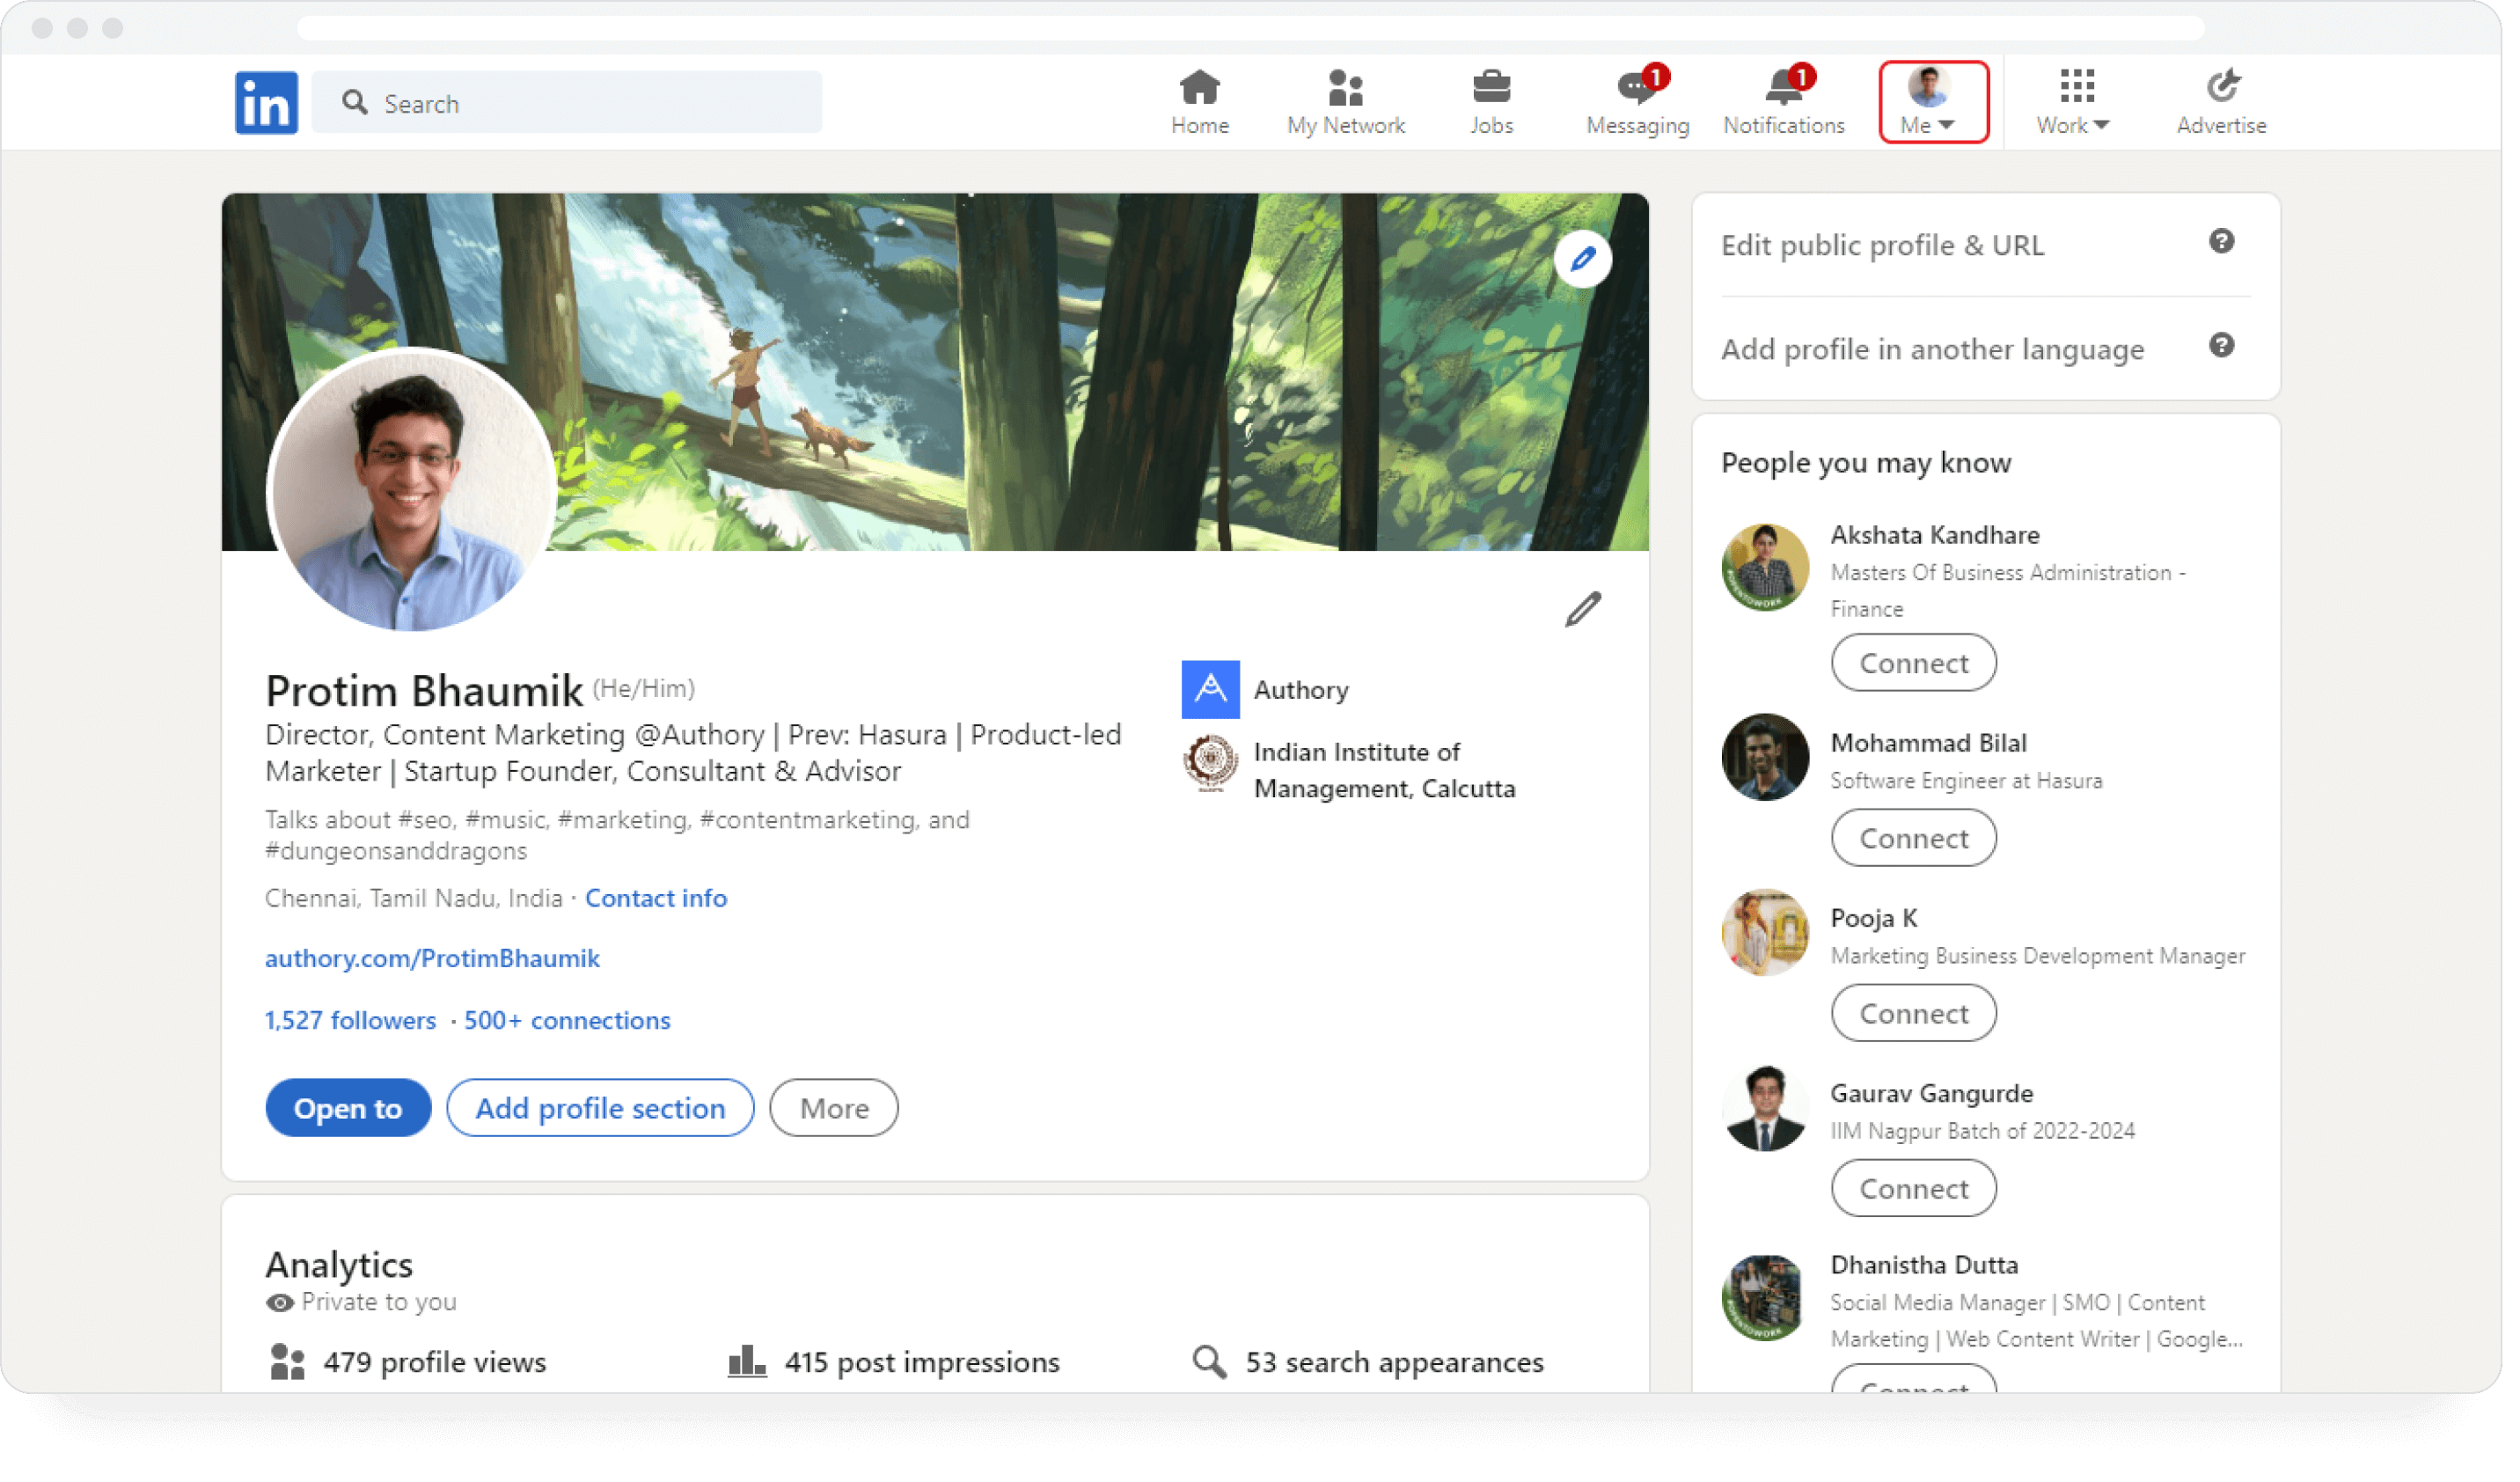The height and width of the screenshot is (1482, 2520).
Task: Expand the Me menu
Action: 1932,100
